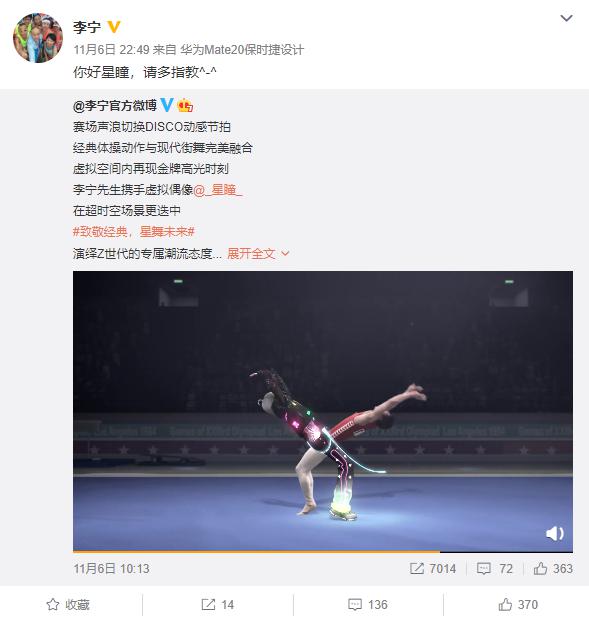Viewport: 589px width, 619px height.
Task: Open the #致敬经典,星舞未来# hashtag topic
Action: point(134,232)
